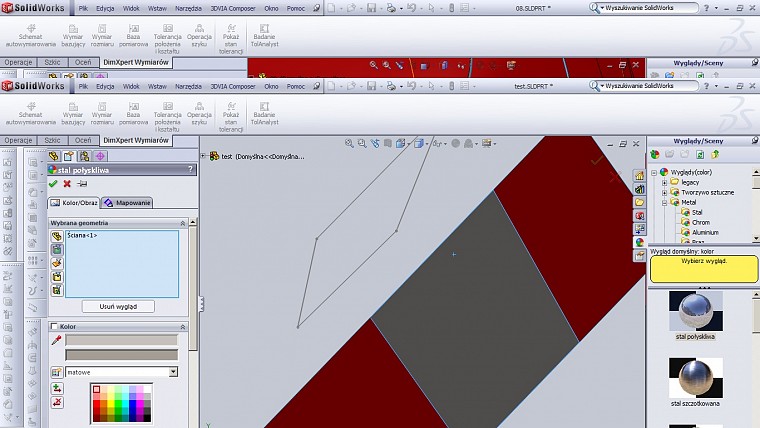This screenshot has height=428, width=760.
Task: Pick pure red in color palette
Action: [96, 403]
